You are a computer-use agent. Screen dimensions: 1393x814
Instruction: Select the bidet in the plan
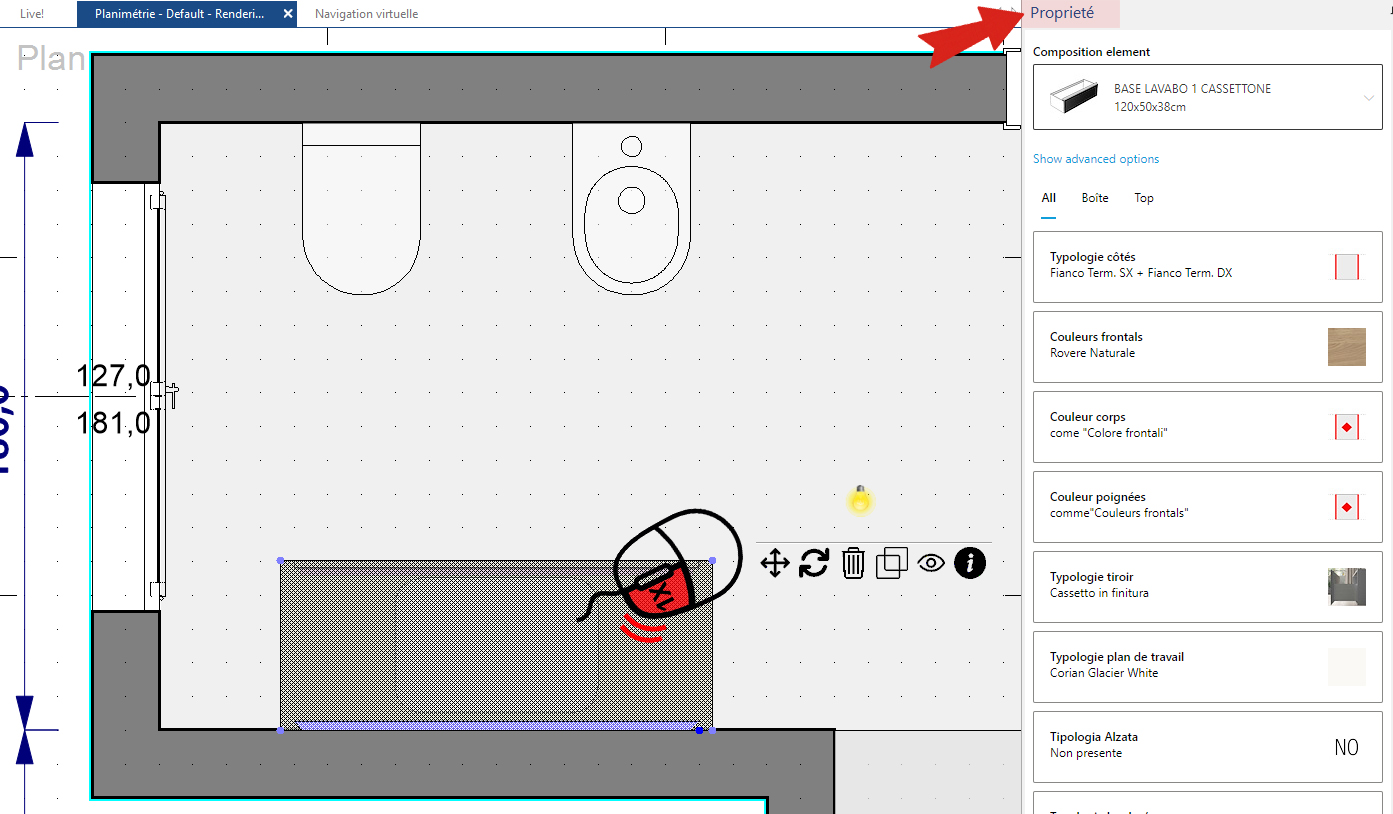[631, 209]
